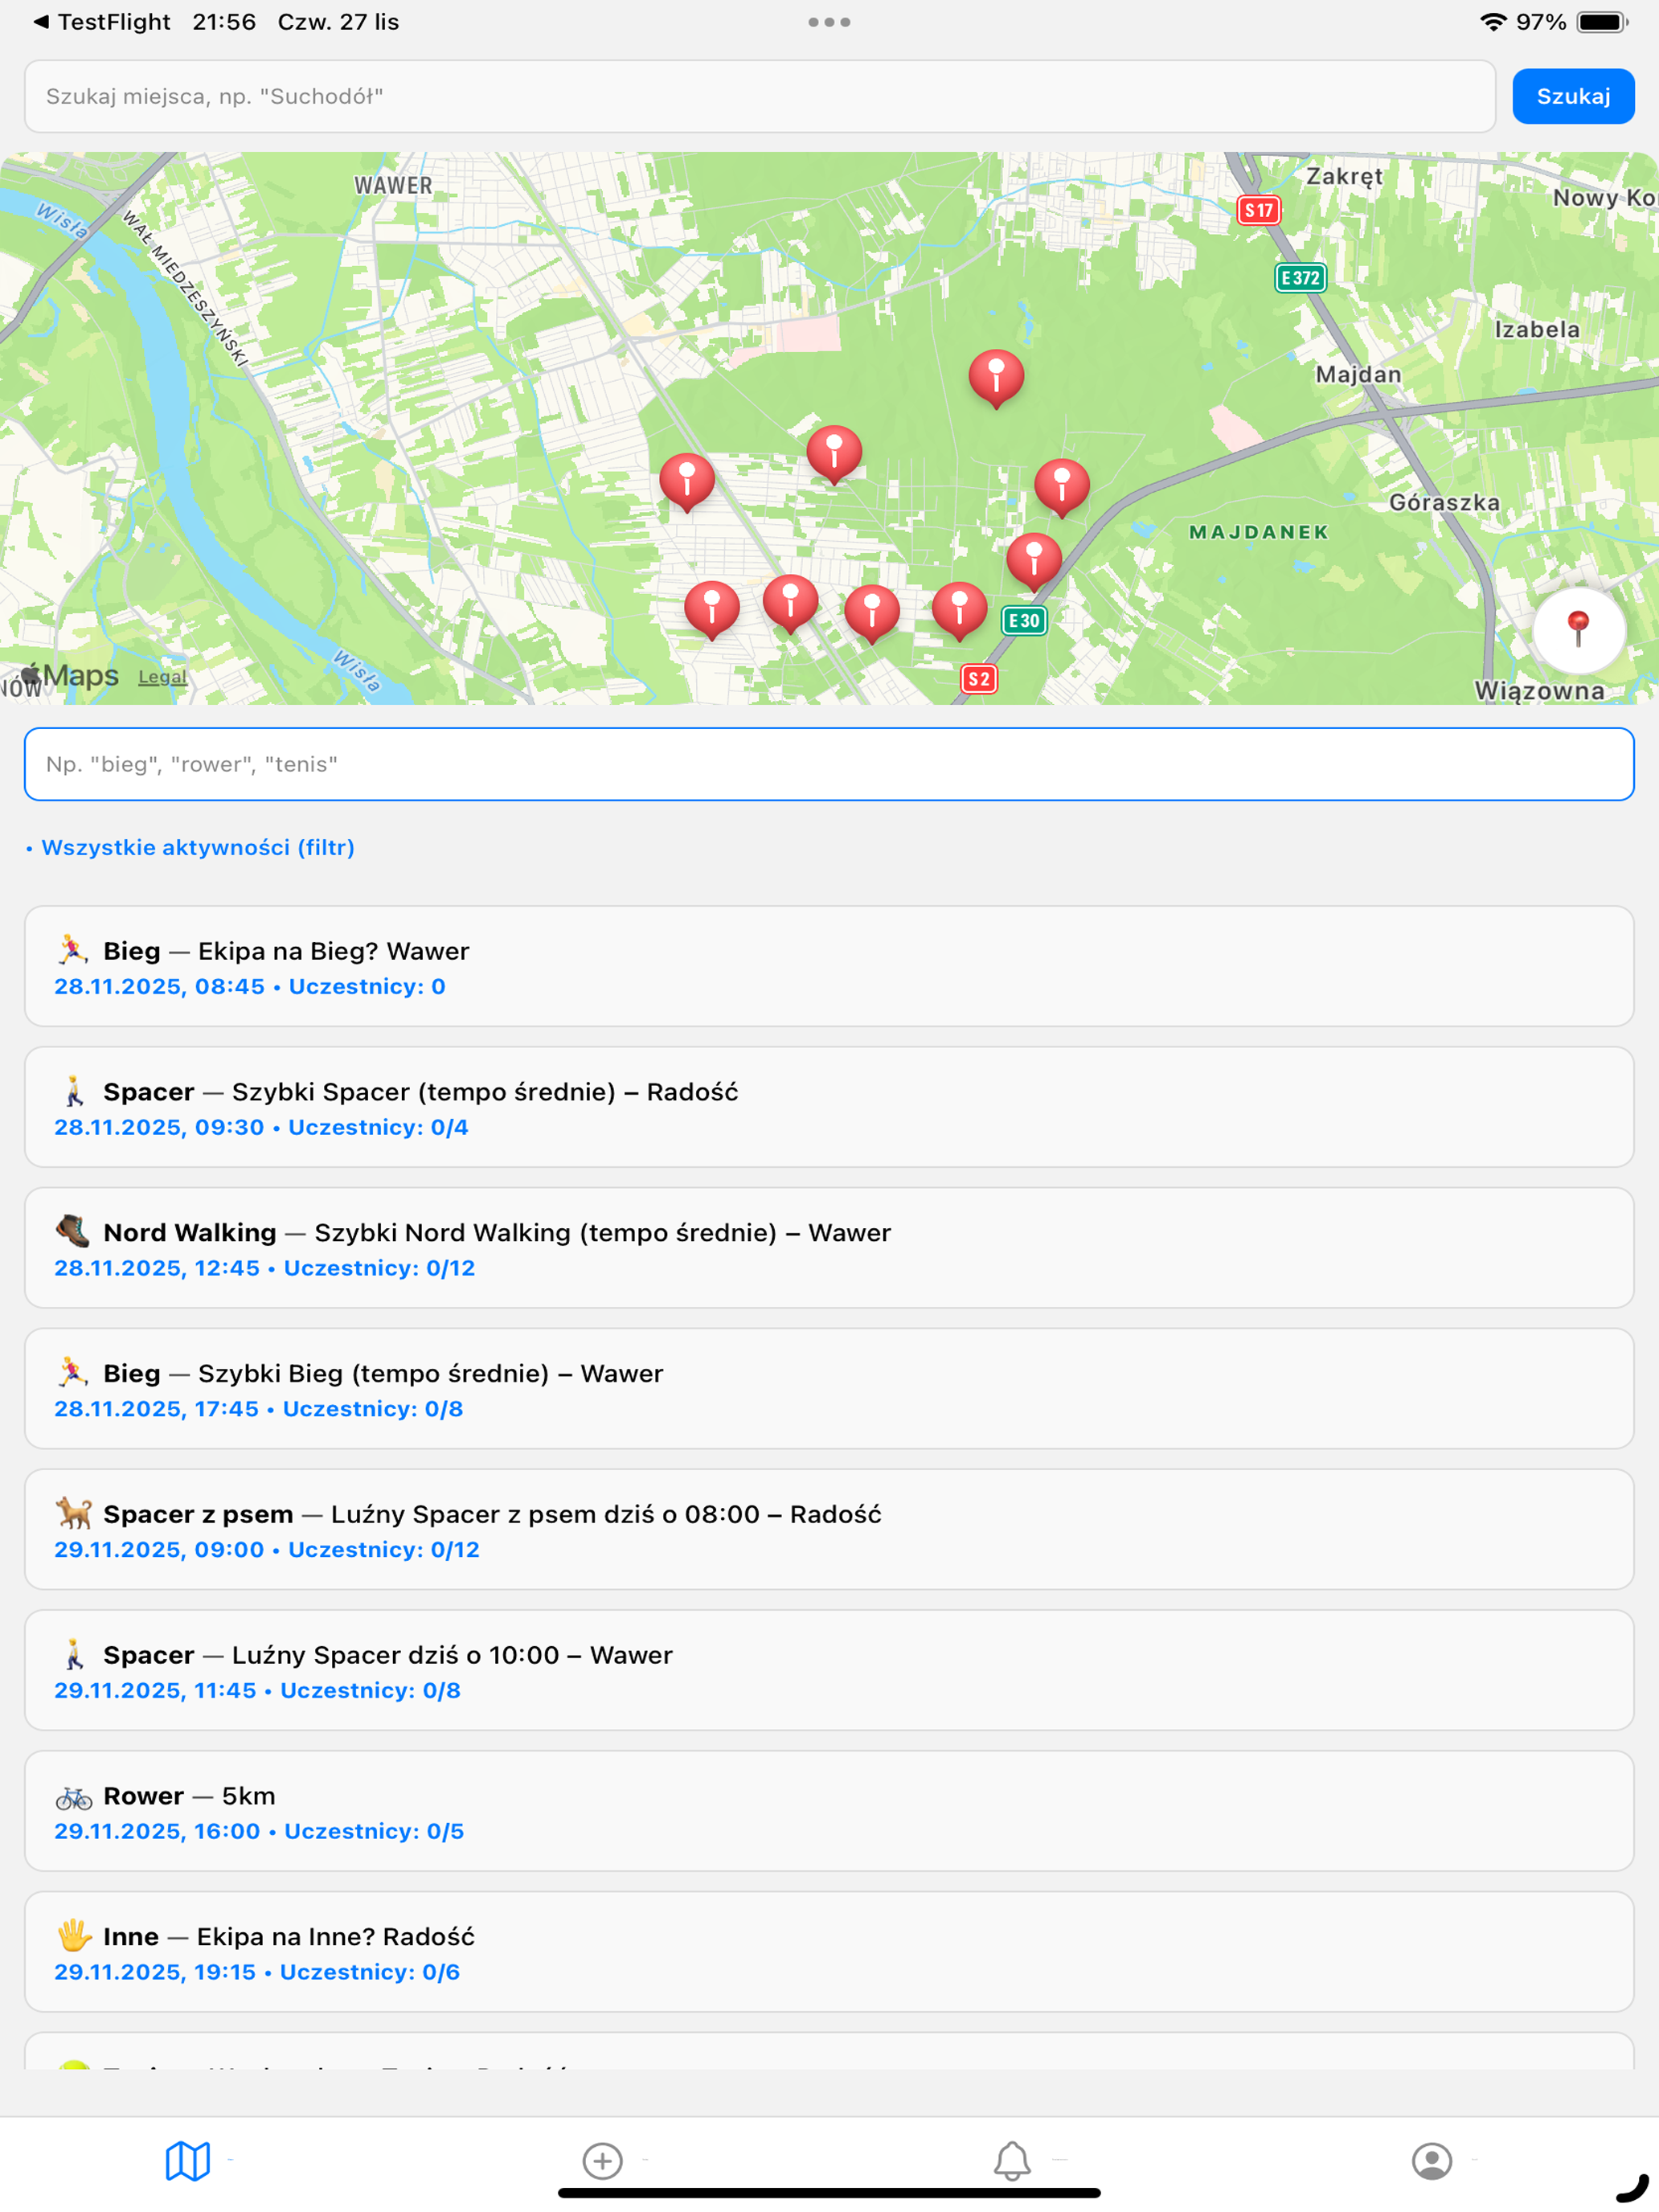Click the WAWER label on map
Image resolution: width=1659 pixels, height=2212 pixels.
[393, 186]
